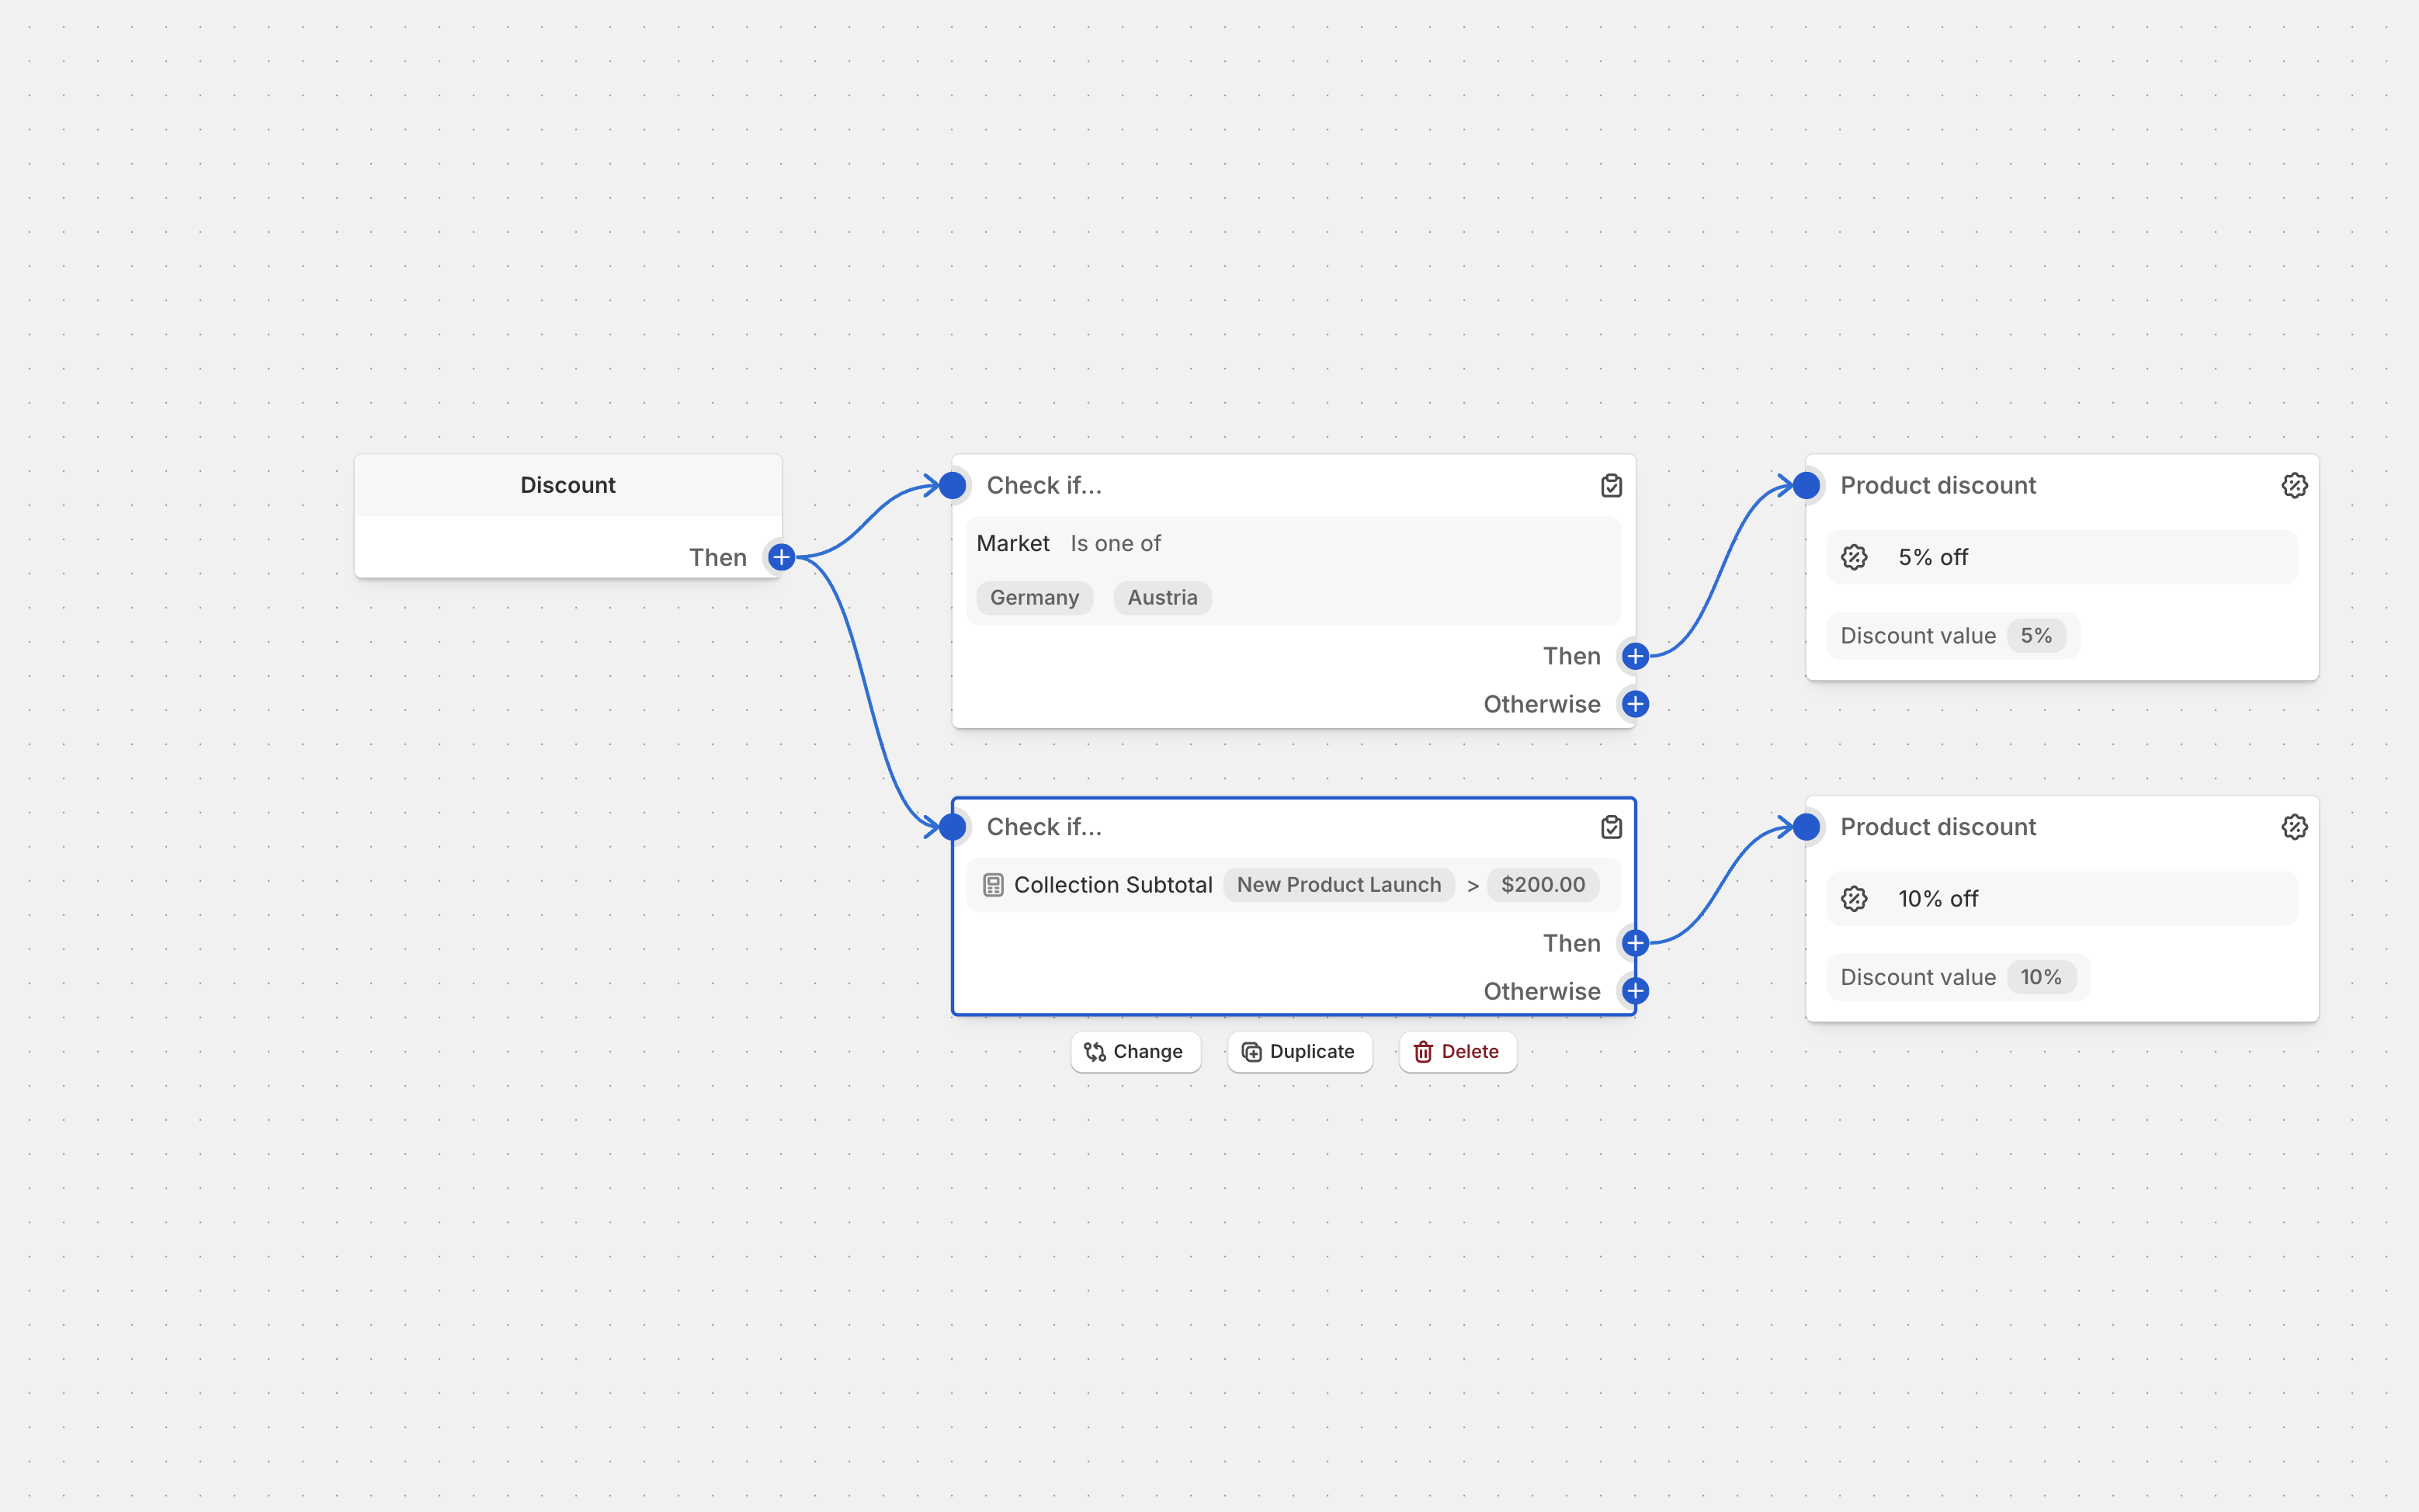This screenshot has height=1512, width=2419.
Task: Click discount badge icon on 10% Product discount header
Action: [x=2294, y=827]
